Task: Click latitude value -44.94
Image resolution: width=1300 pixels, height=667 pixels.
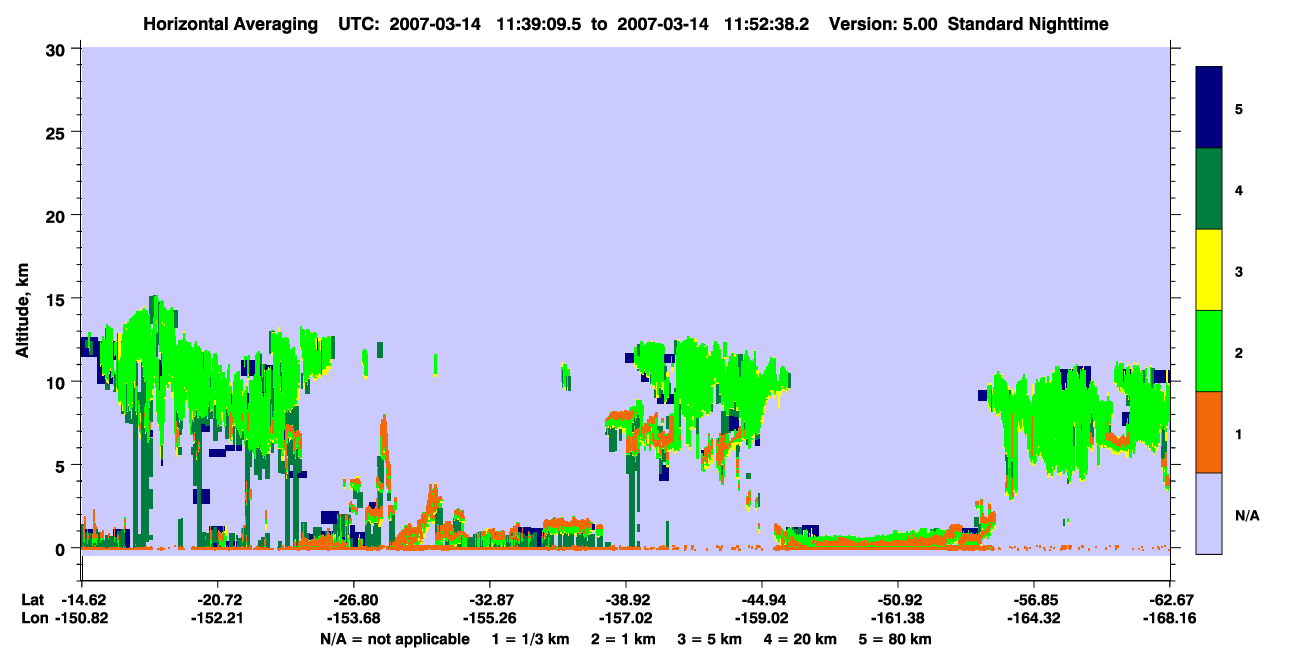Action: [x=762, y=600]
